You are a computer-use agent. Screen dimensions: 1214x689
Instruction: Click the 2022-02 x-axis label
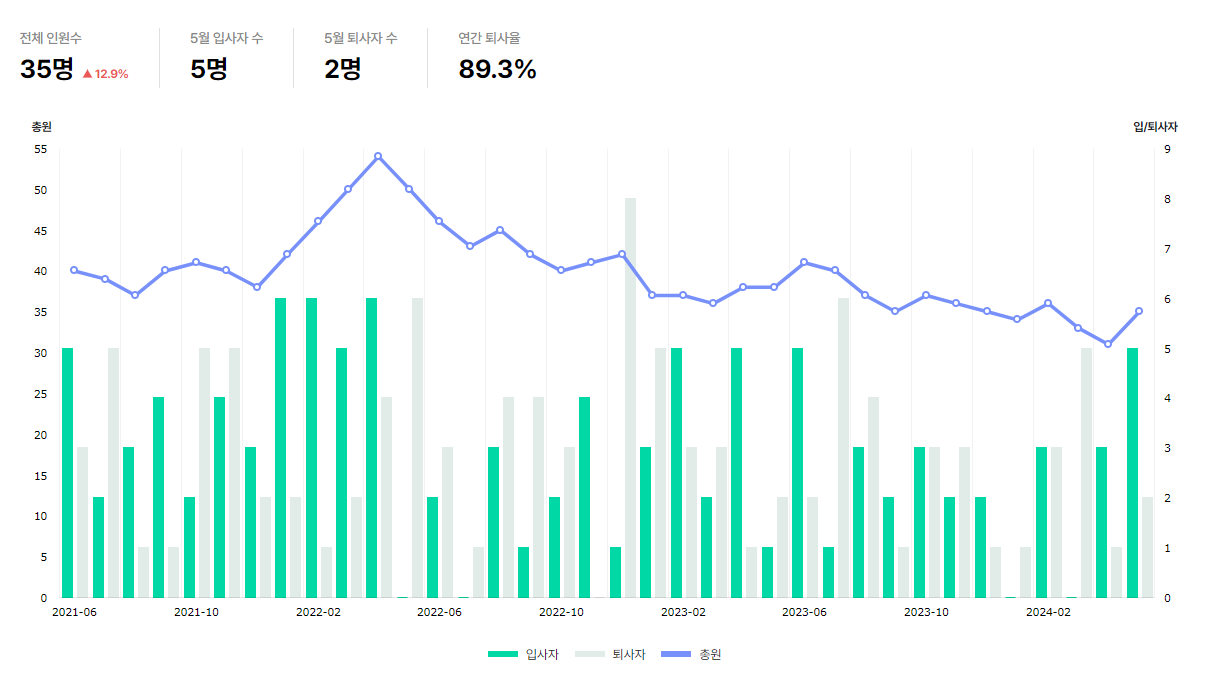[x=318, y=612]
